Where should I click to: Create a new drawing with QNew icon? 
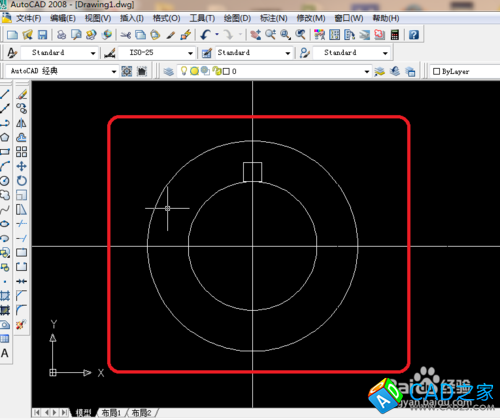click(12, 35)
